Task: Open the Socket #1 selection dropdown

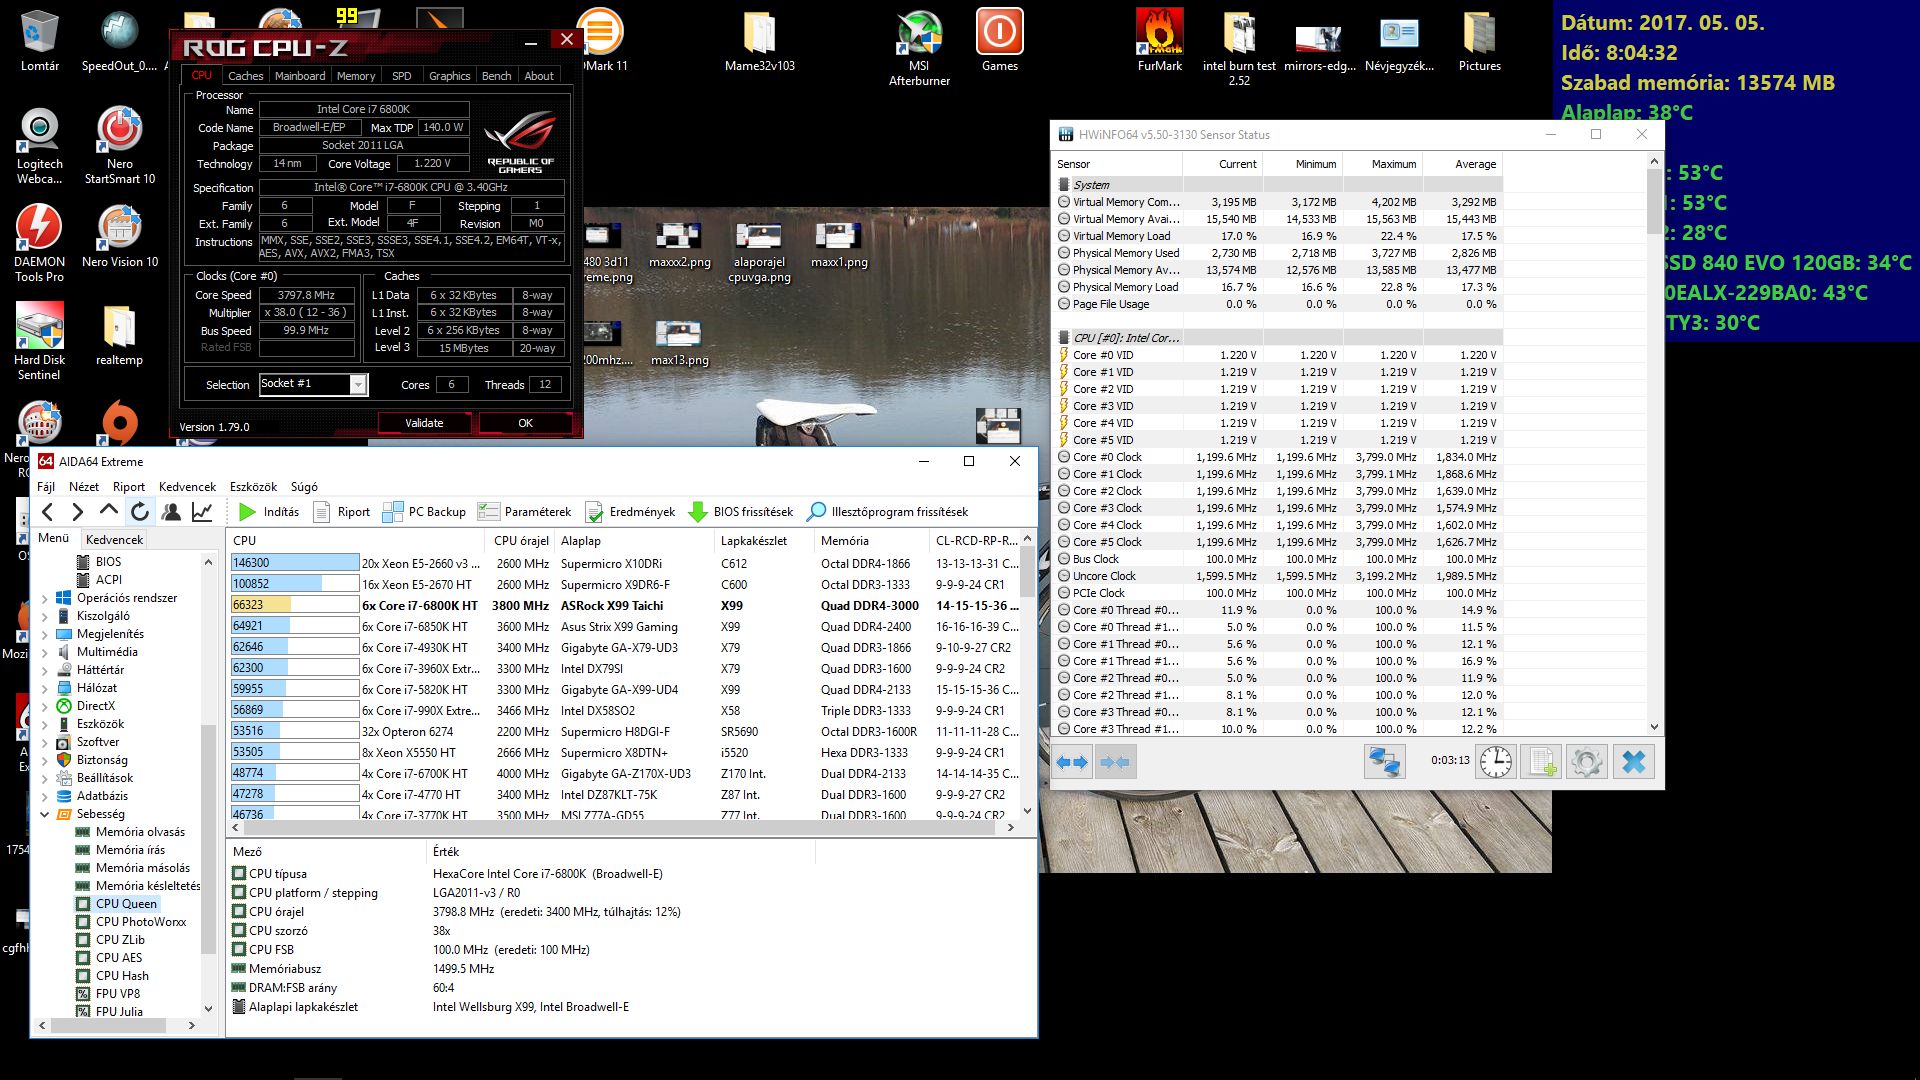Action: tap(314, 384)
